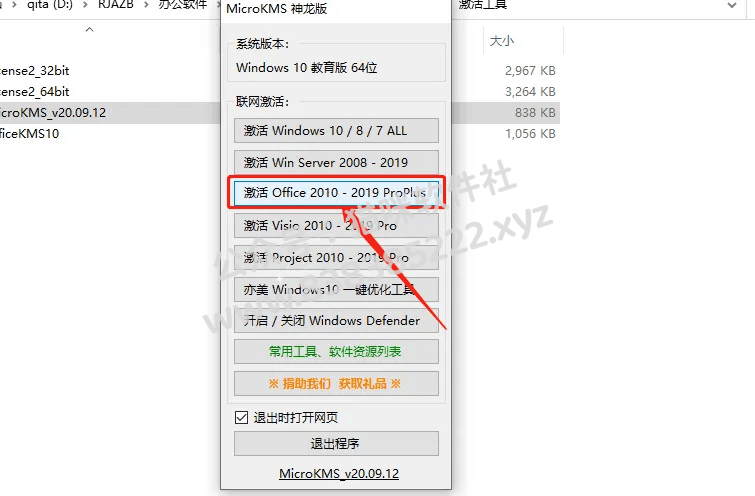Select file license2_64bit in list

34,91
